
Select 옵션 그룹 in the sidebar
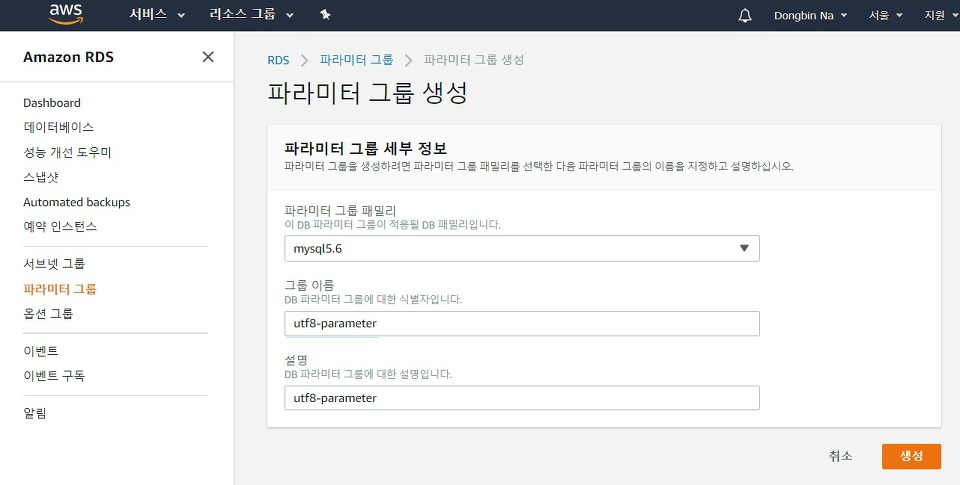pyautogui.click(x=48, y=313)
